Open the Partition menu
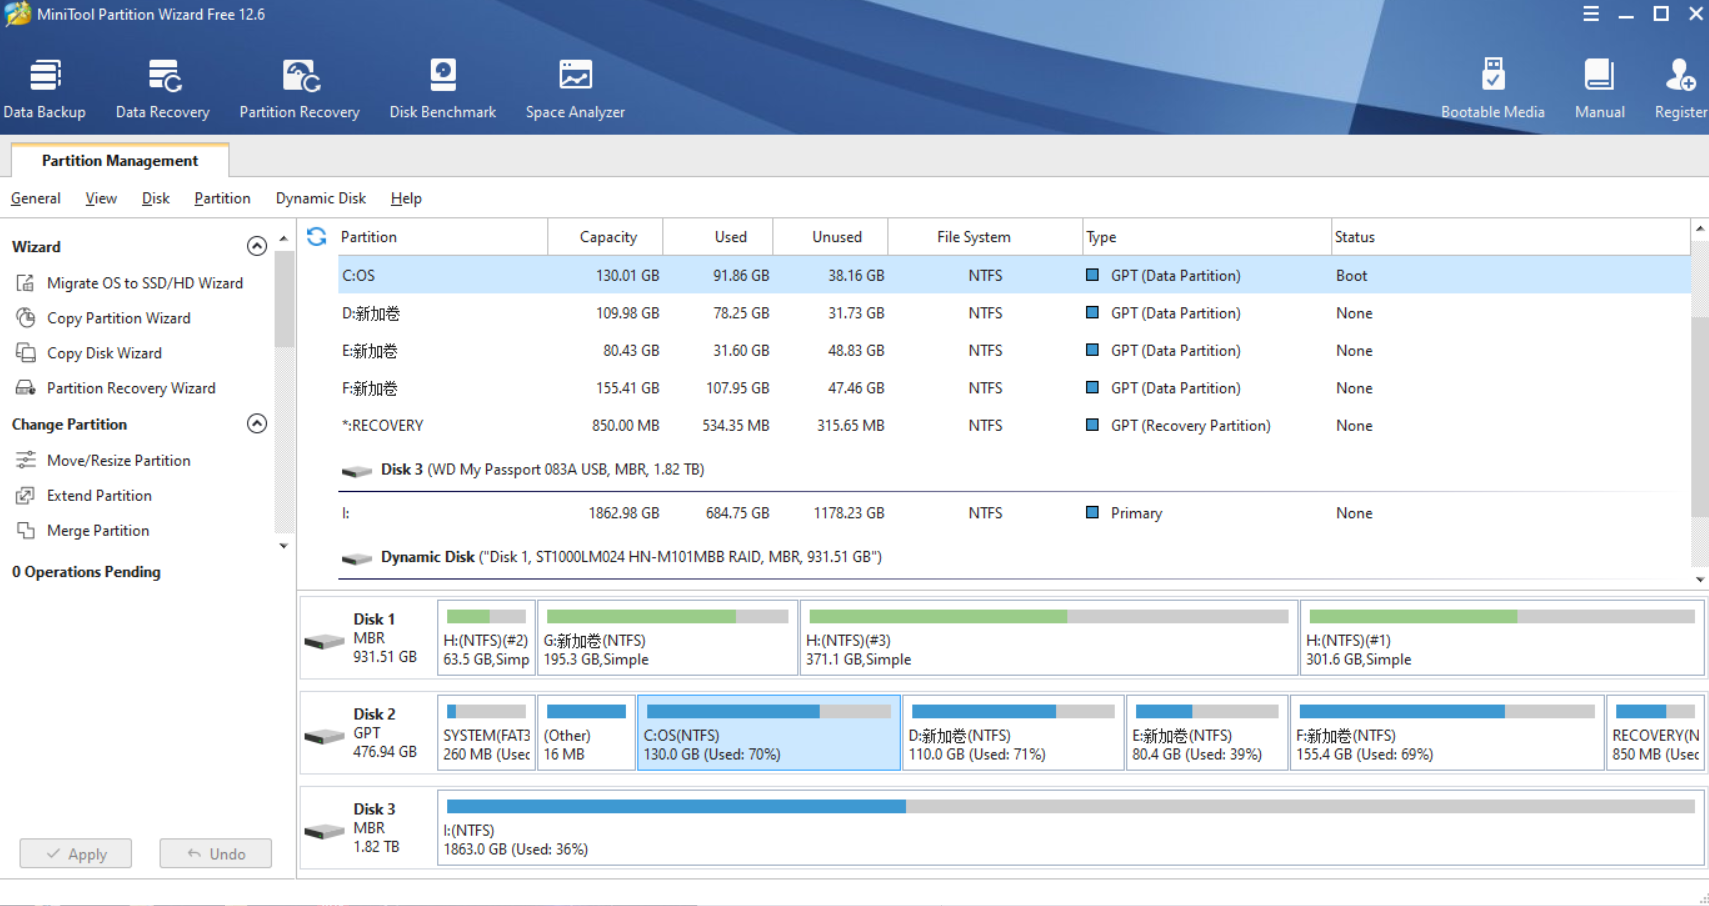This screenshot has width=1709, height=906. pos(222,198)
